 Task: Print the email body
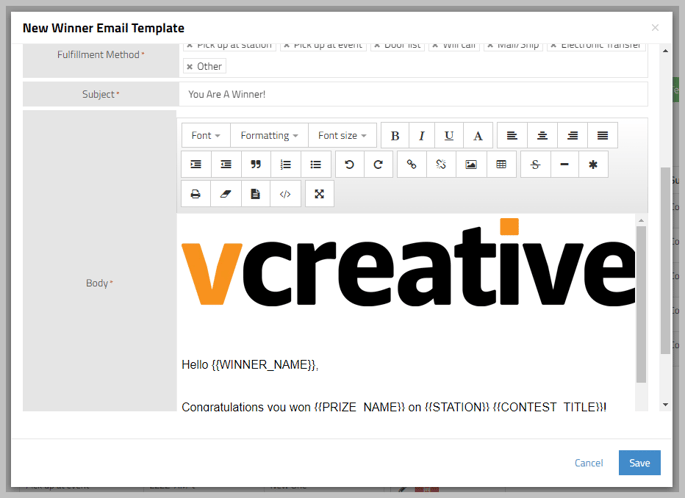[196, 194]
